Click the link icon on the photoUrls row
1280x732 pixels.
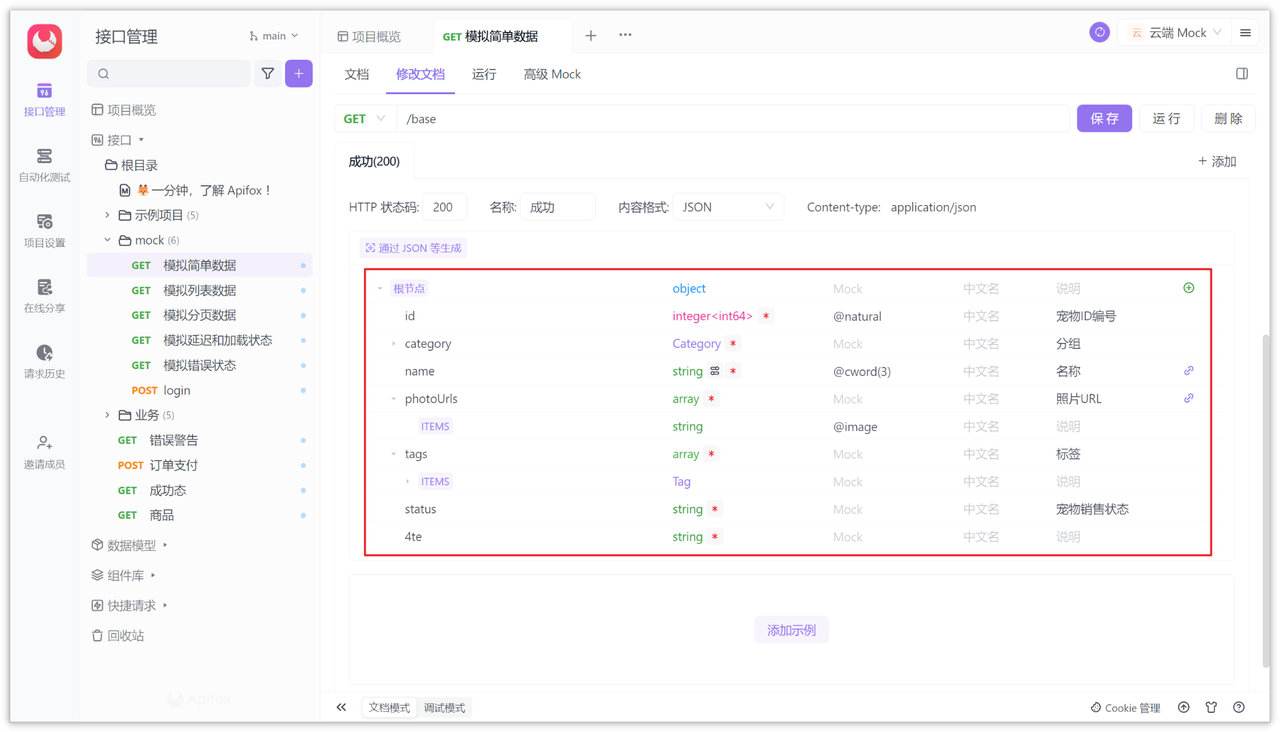[x=1189, y=398]
